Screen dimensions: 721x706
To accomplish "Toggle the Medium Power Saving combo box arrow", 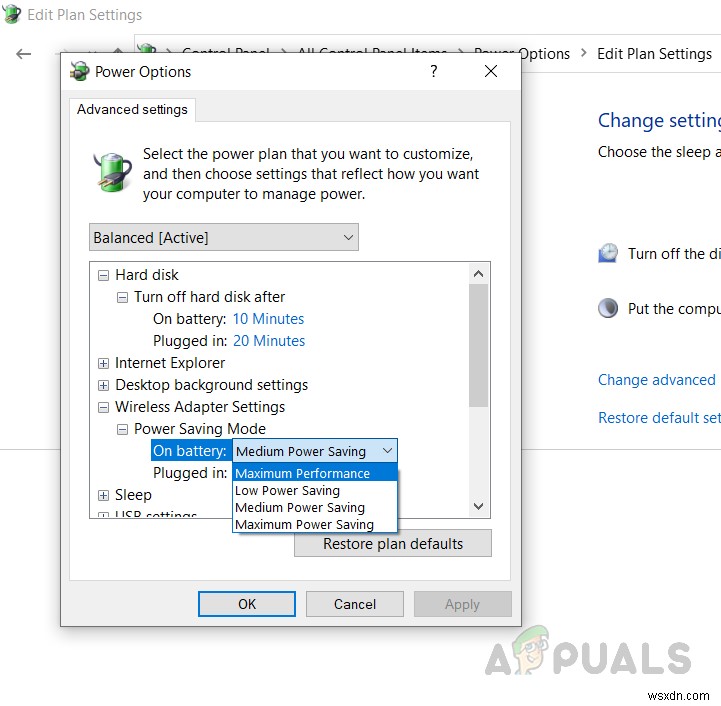I will point(388,451).
